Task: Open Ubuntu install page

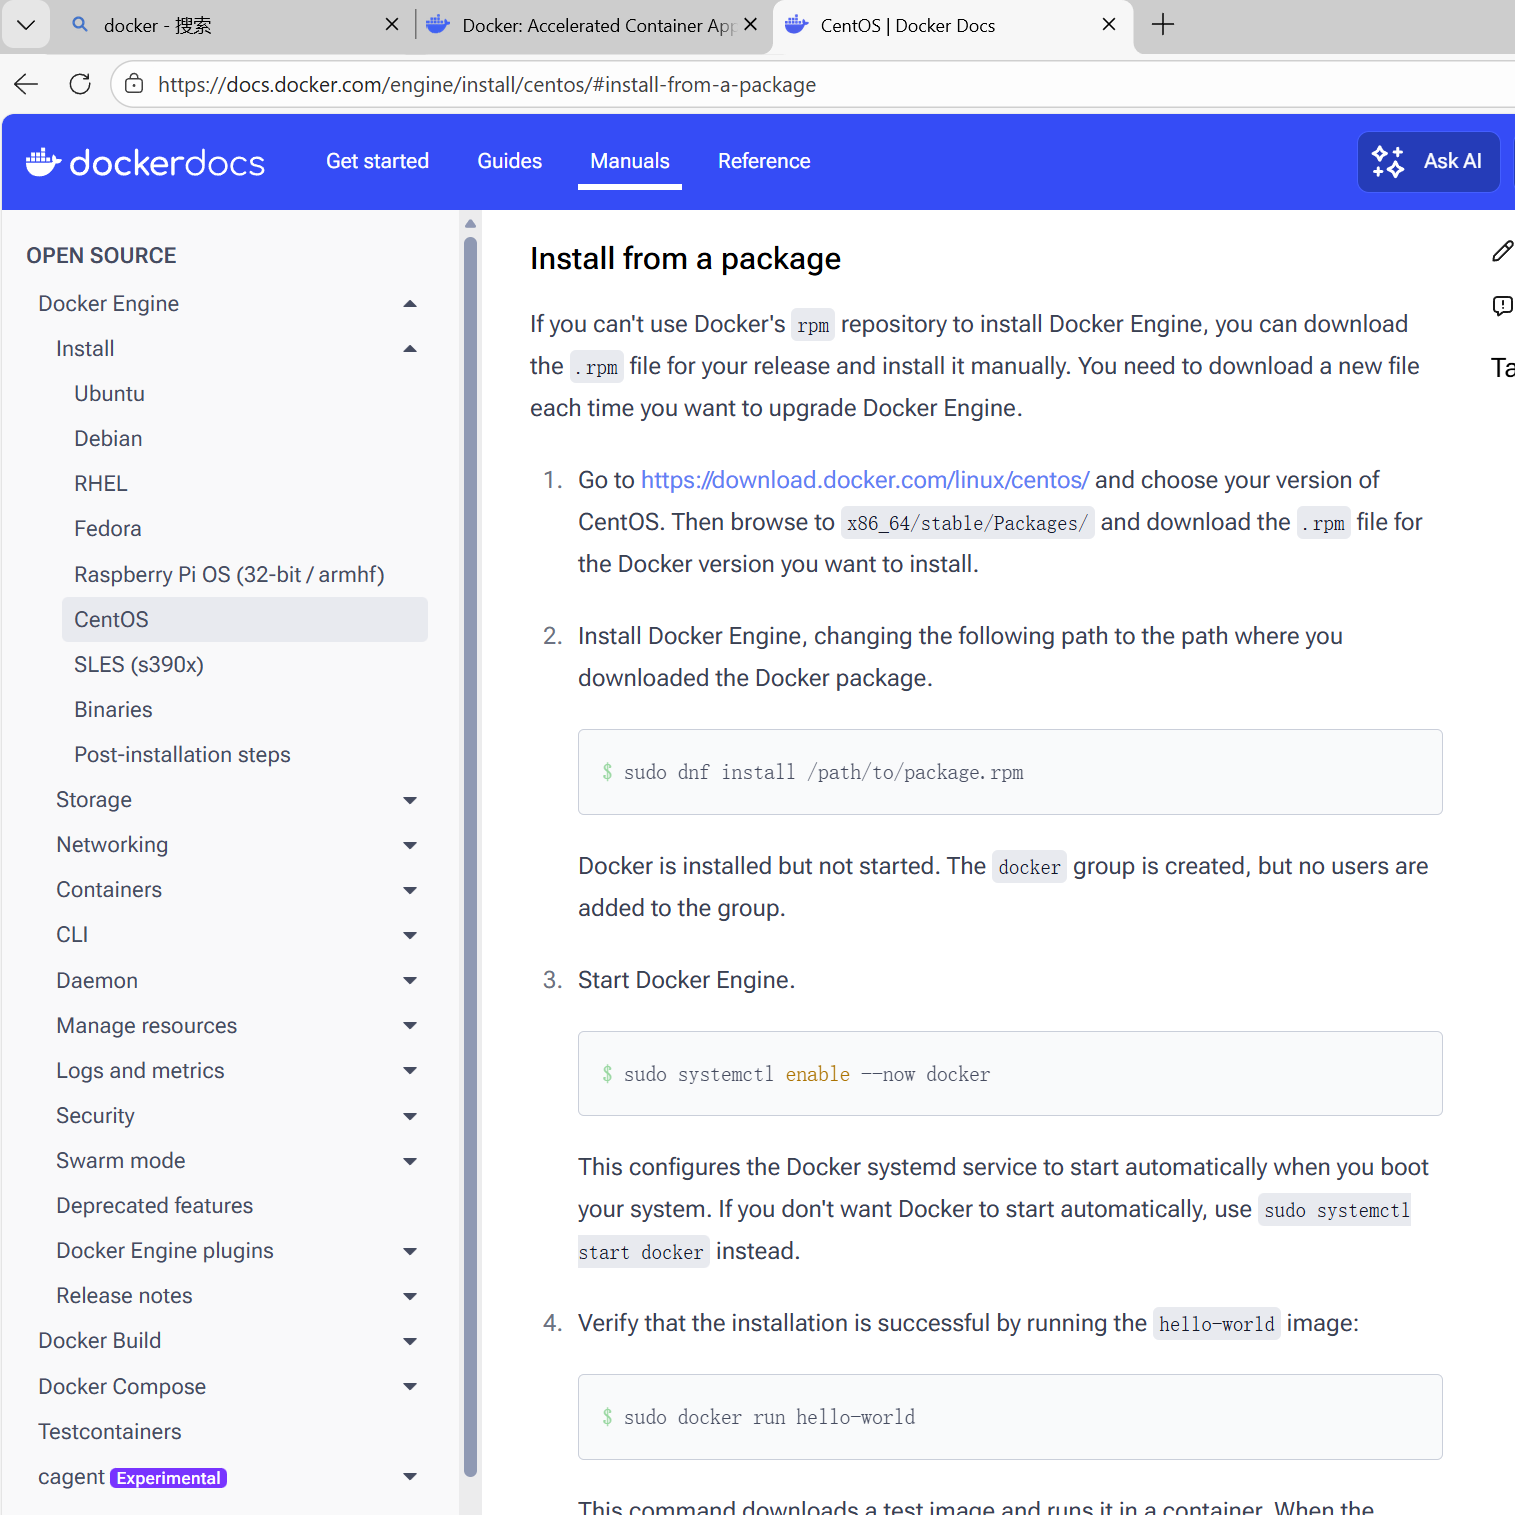Action: pos(109,394)
